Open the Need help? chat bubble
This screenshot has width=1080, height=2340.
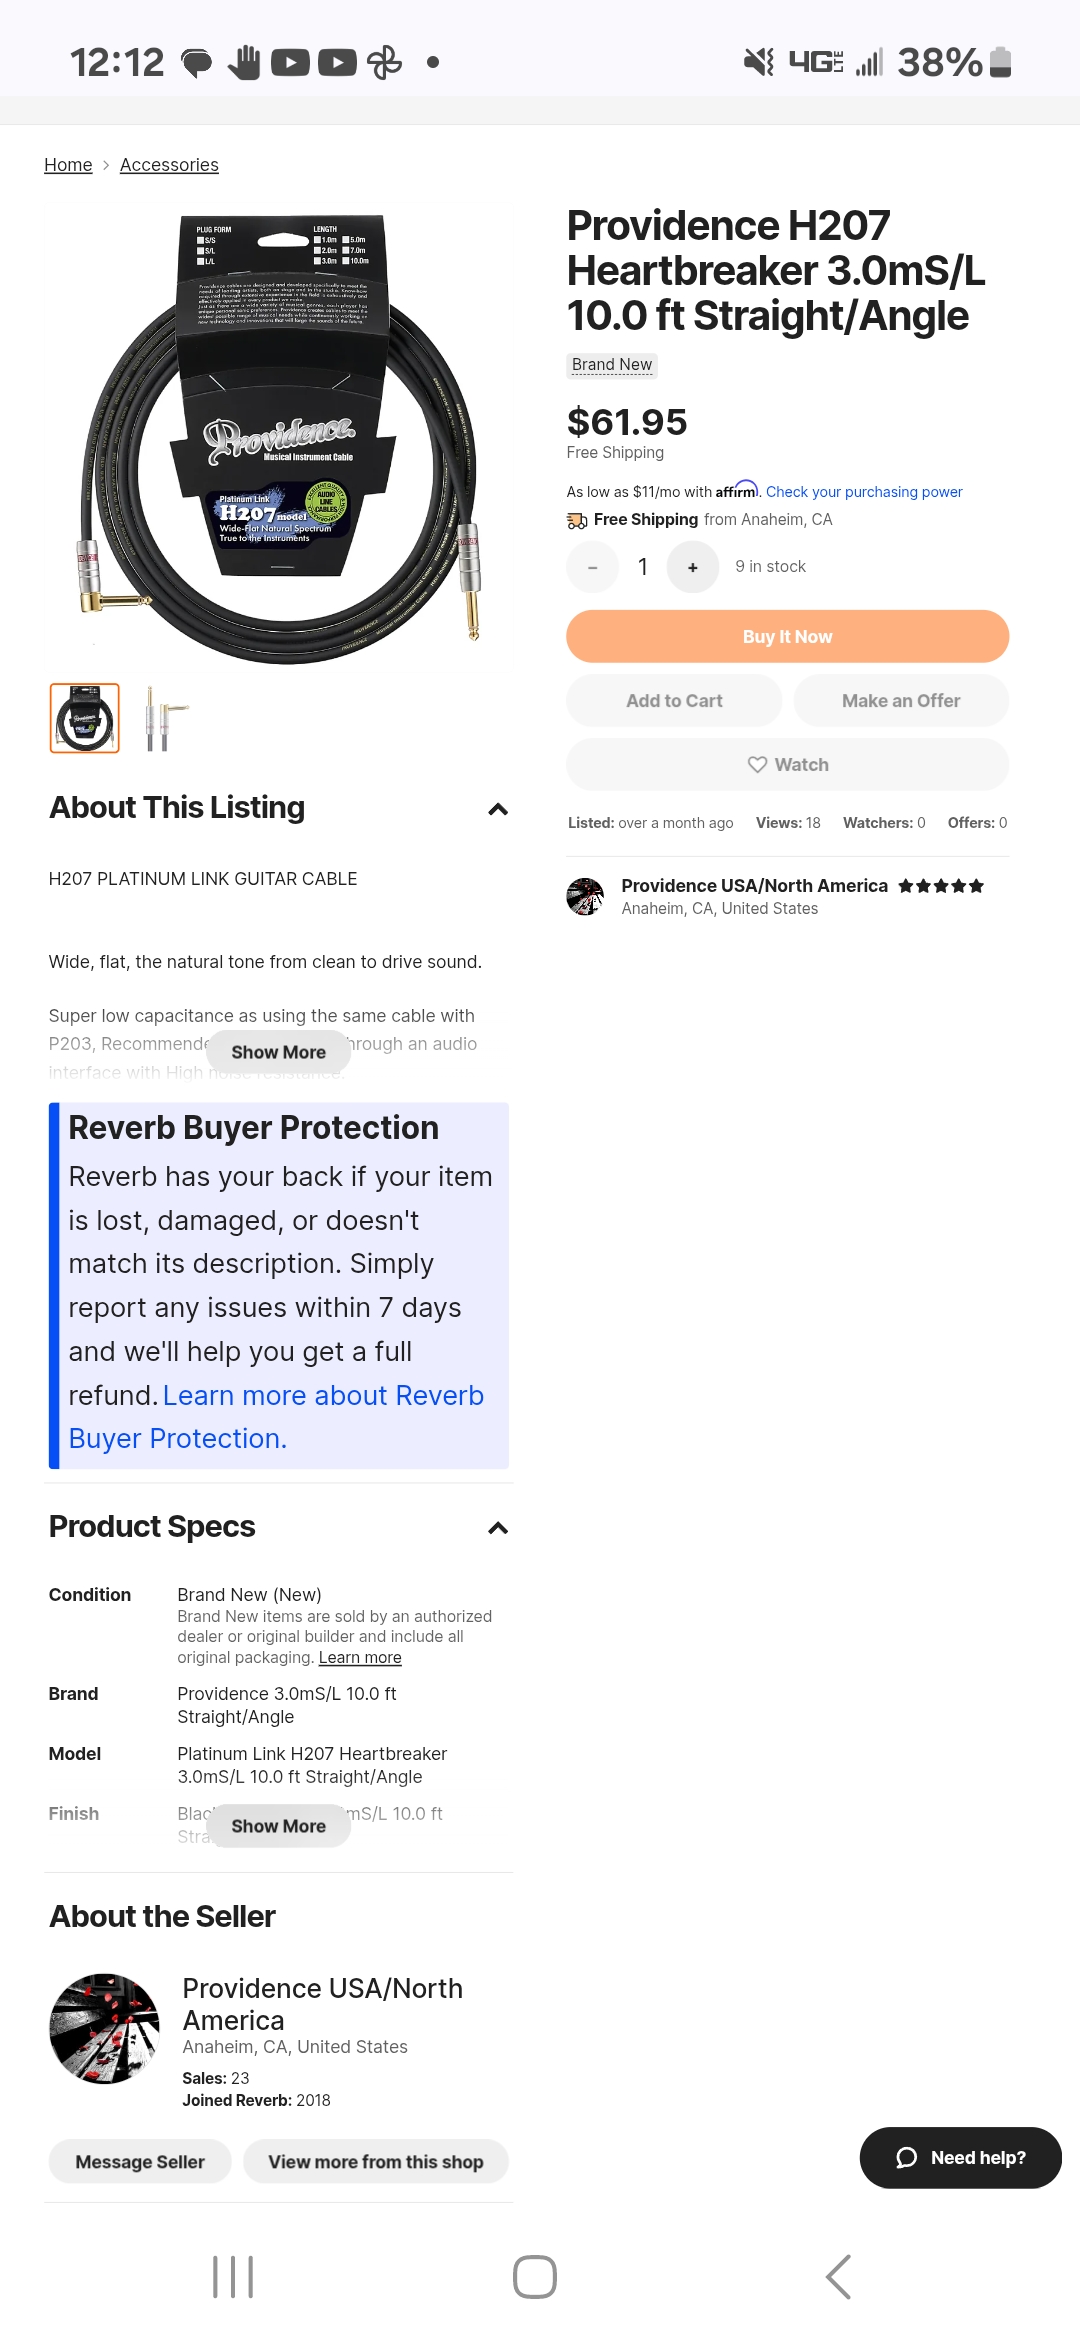point(960,2157)
